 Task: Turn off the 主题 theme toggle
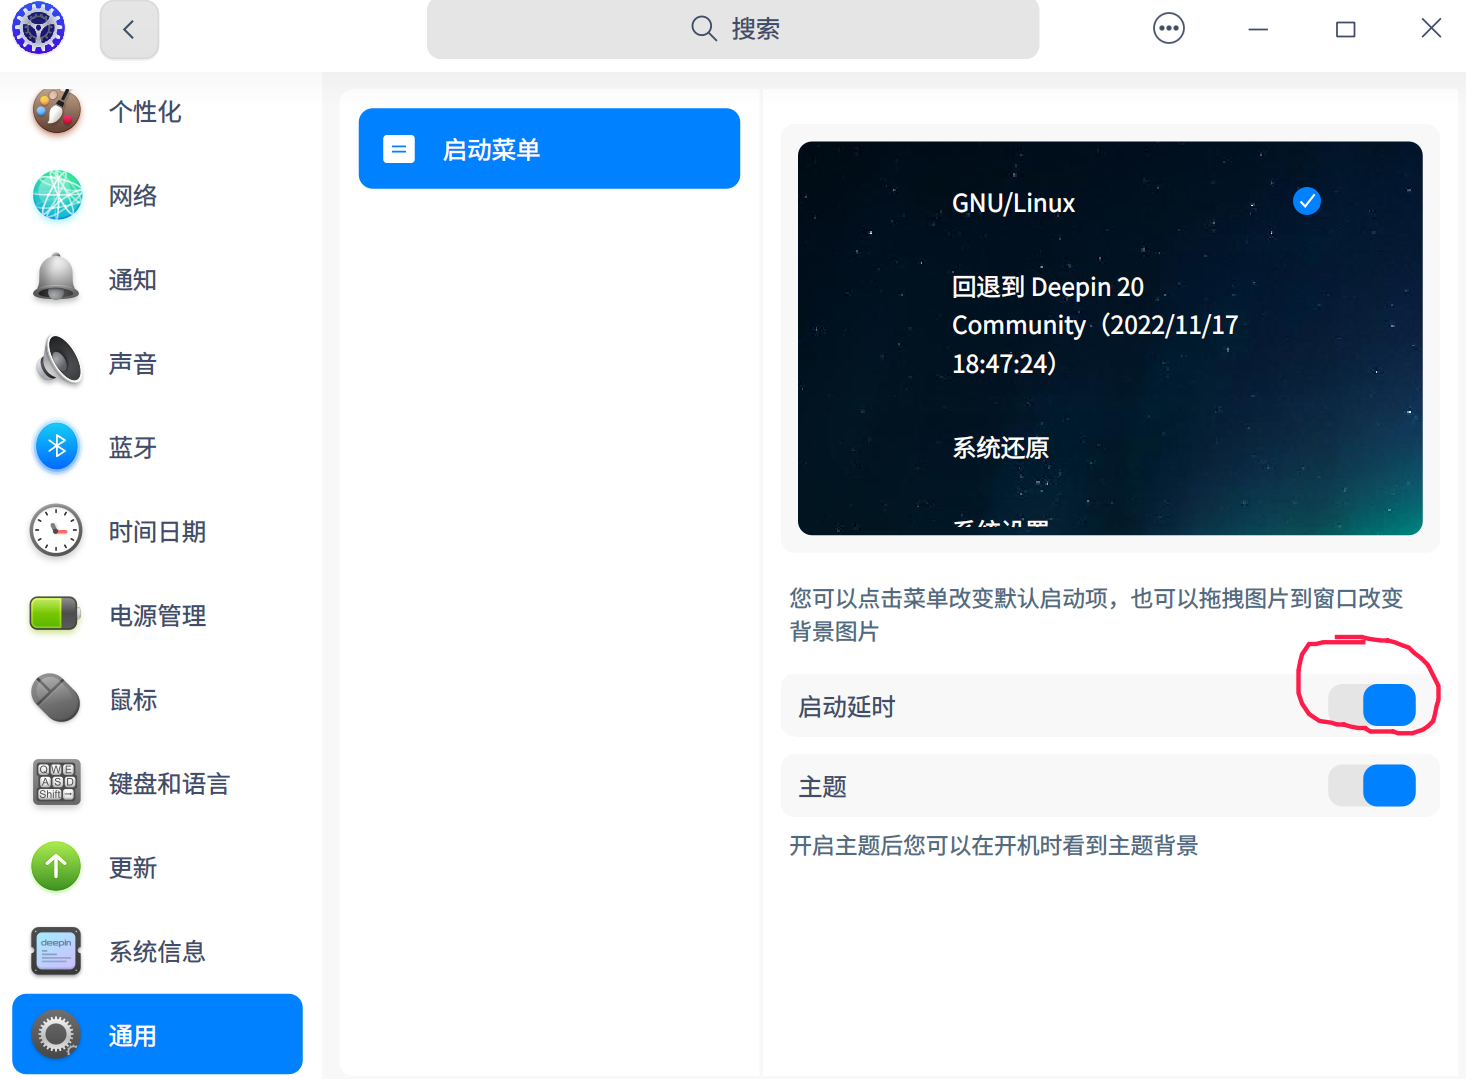coord(1371,786)
